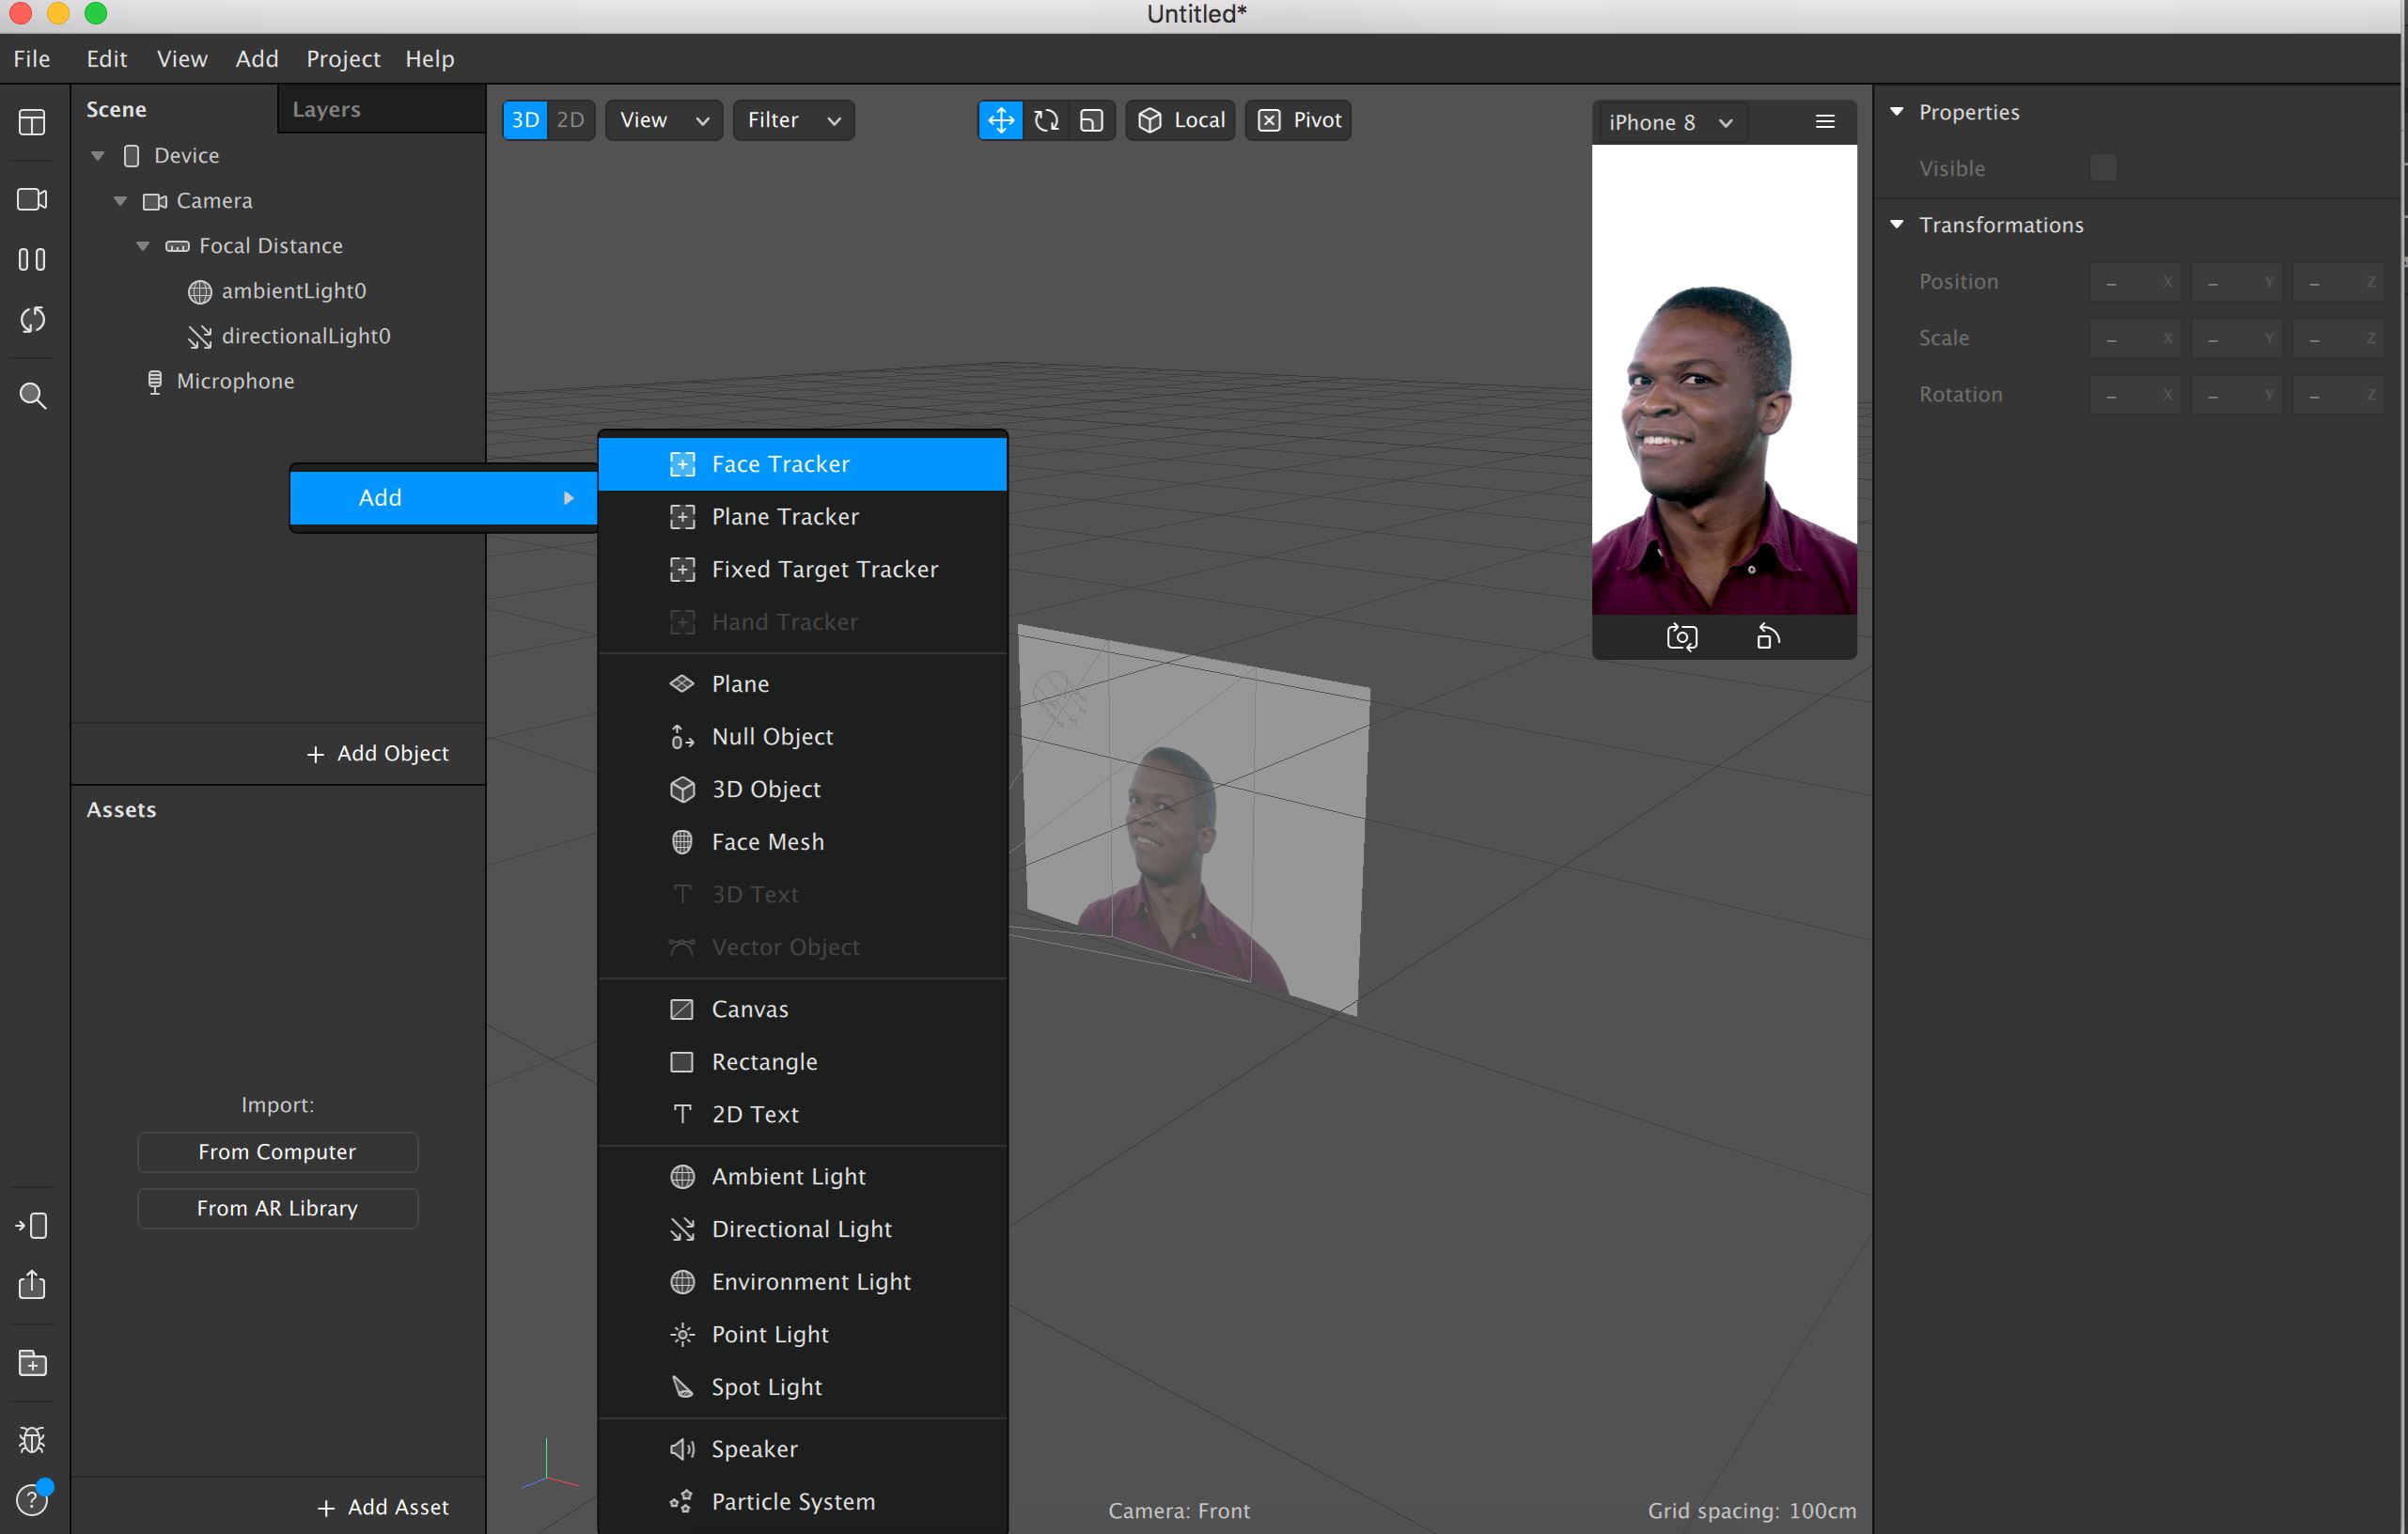The width and height of the screenshot is (2408, 1534).
Task: Open the bug/debug icon in sidebar
Action: click(32, 1439)
